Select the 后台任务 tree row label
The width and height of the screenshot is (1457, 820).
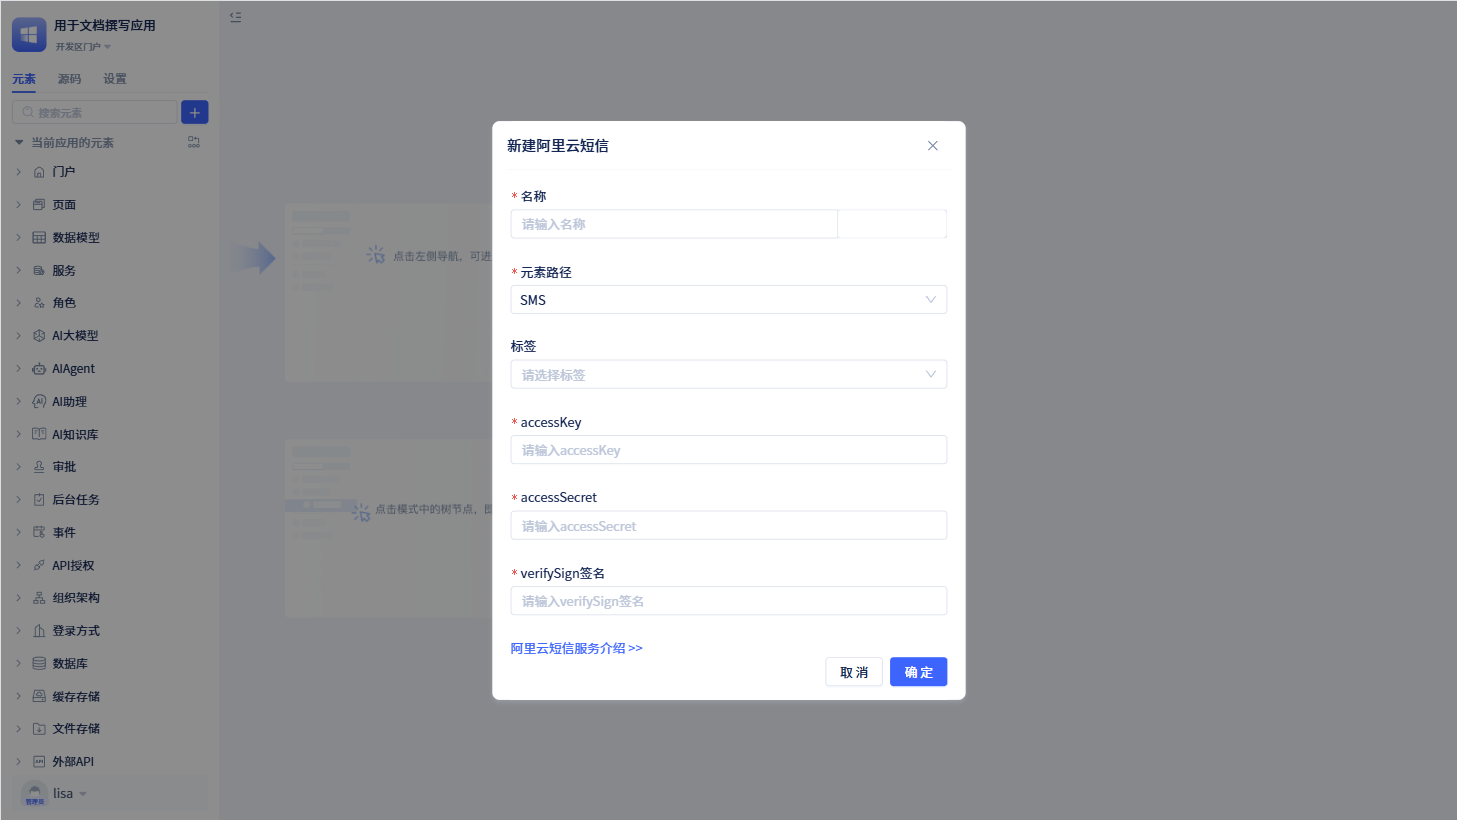pyautogui.click(x=76, y=500)
